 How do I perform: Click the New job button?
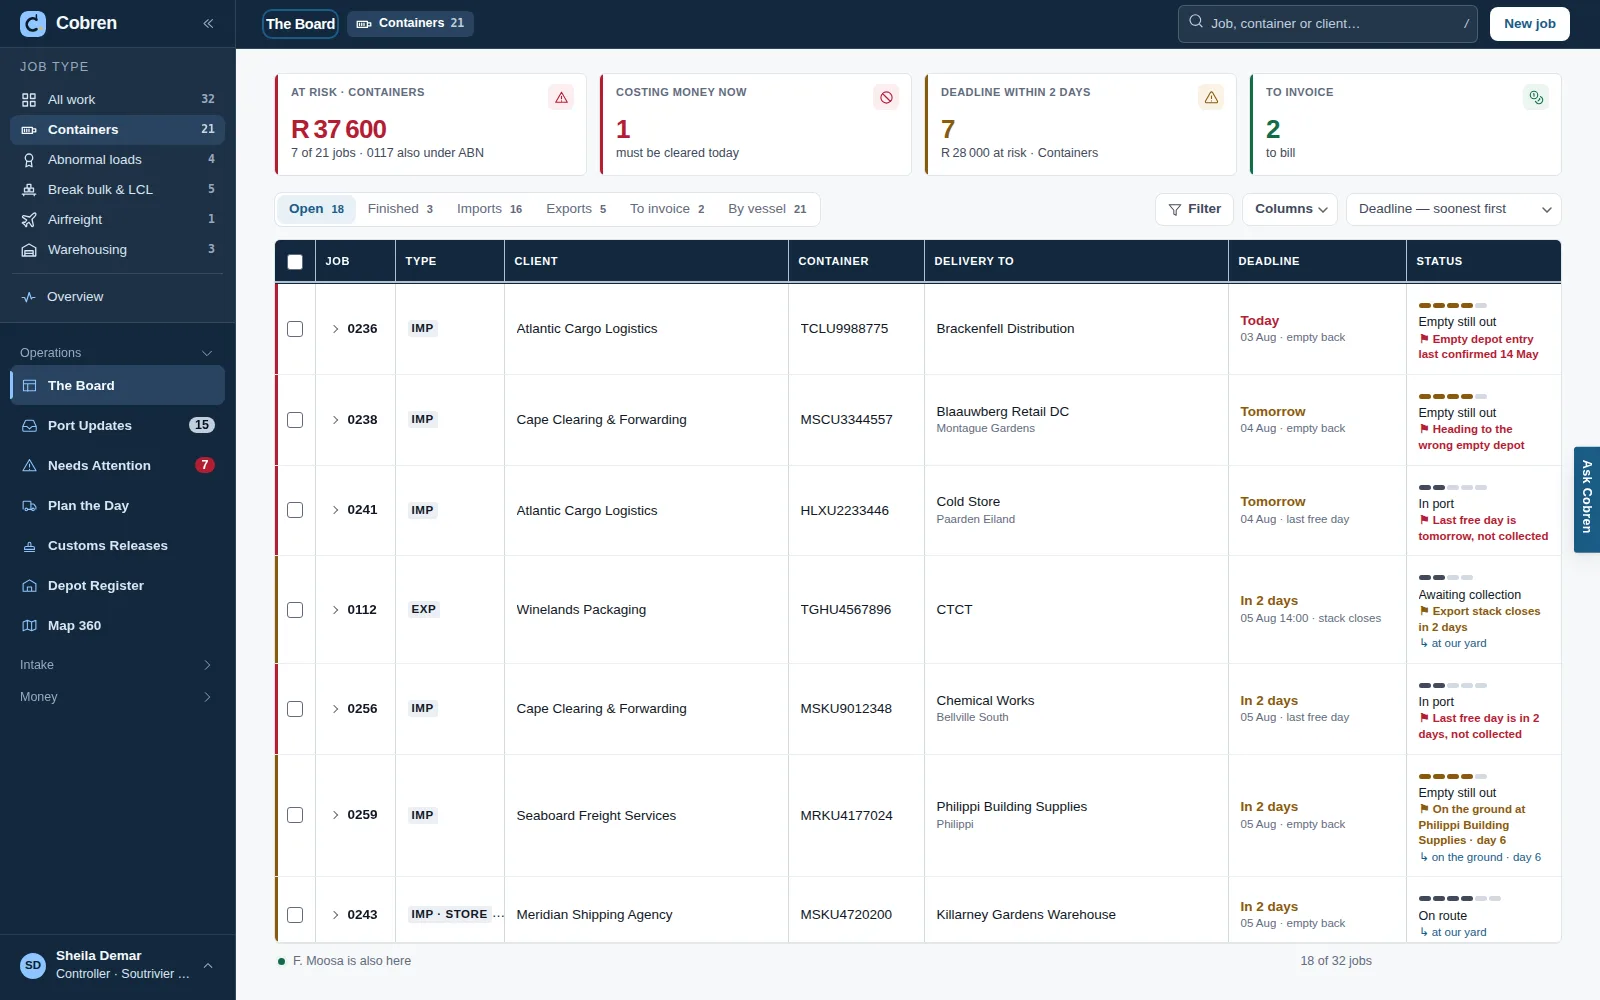pos(1530,24)
